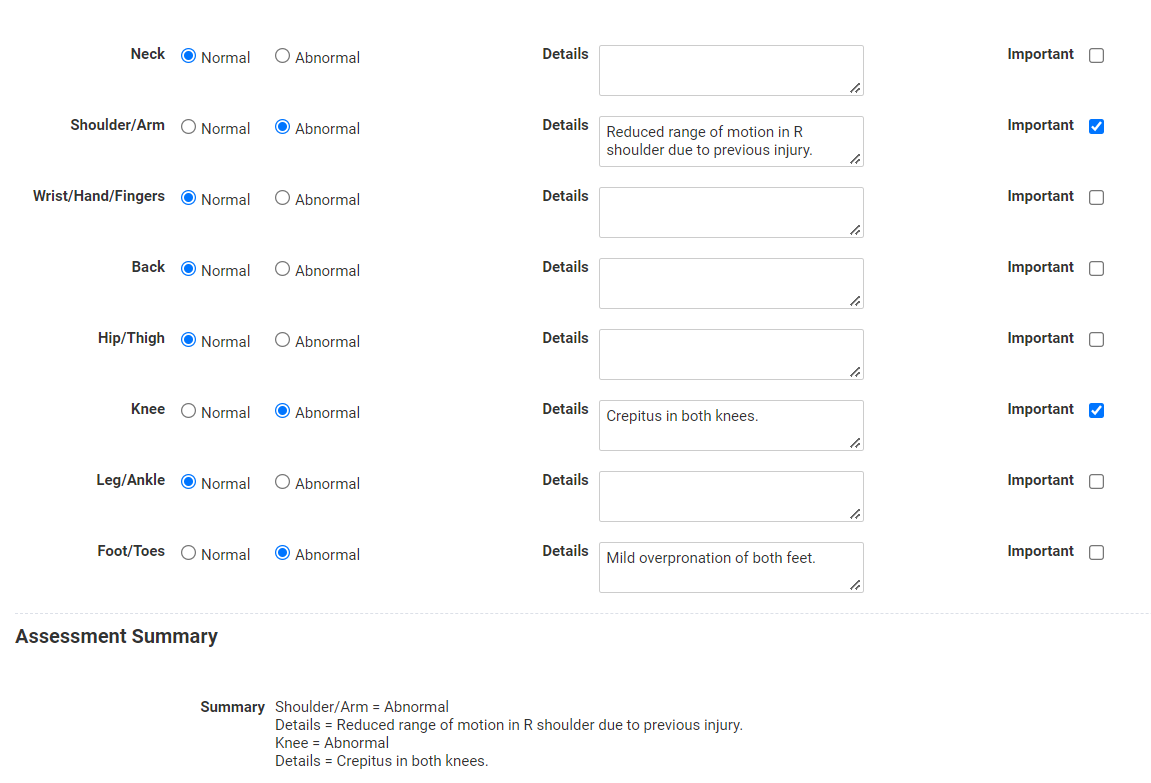This screenshot has width=1151, height=783.
Task: Select Abnormal for Neck
Action: [283, 56]
